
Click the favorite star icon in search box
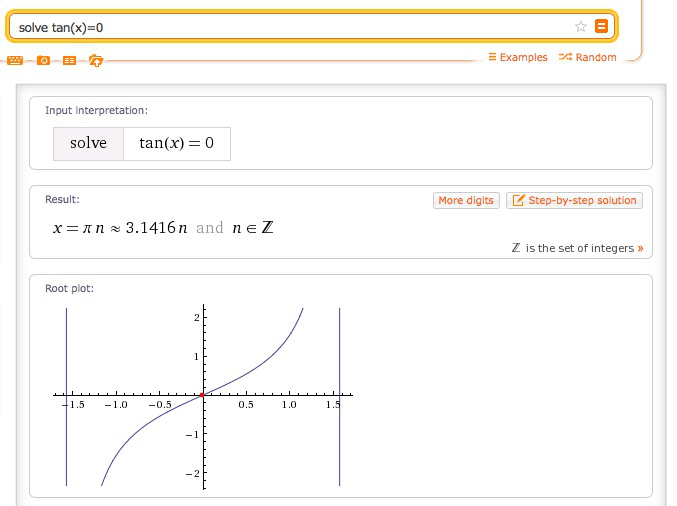pos(581,27)
